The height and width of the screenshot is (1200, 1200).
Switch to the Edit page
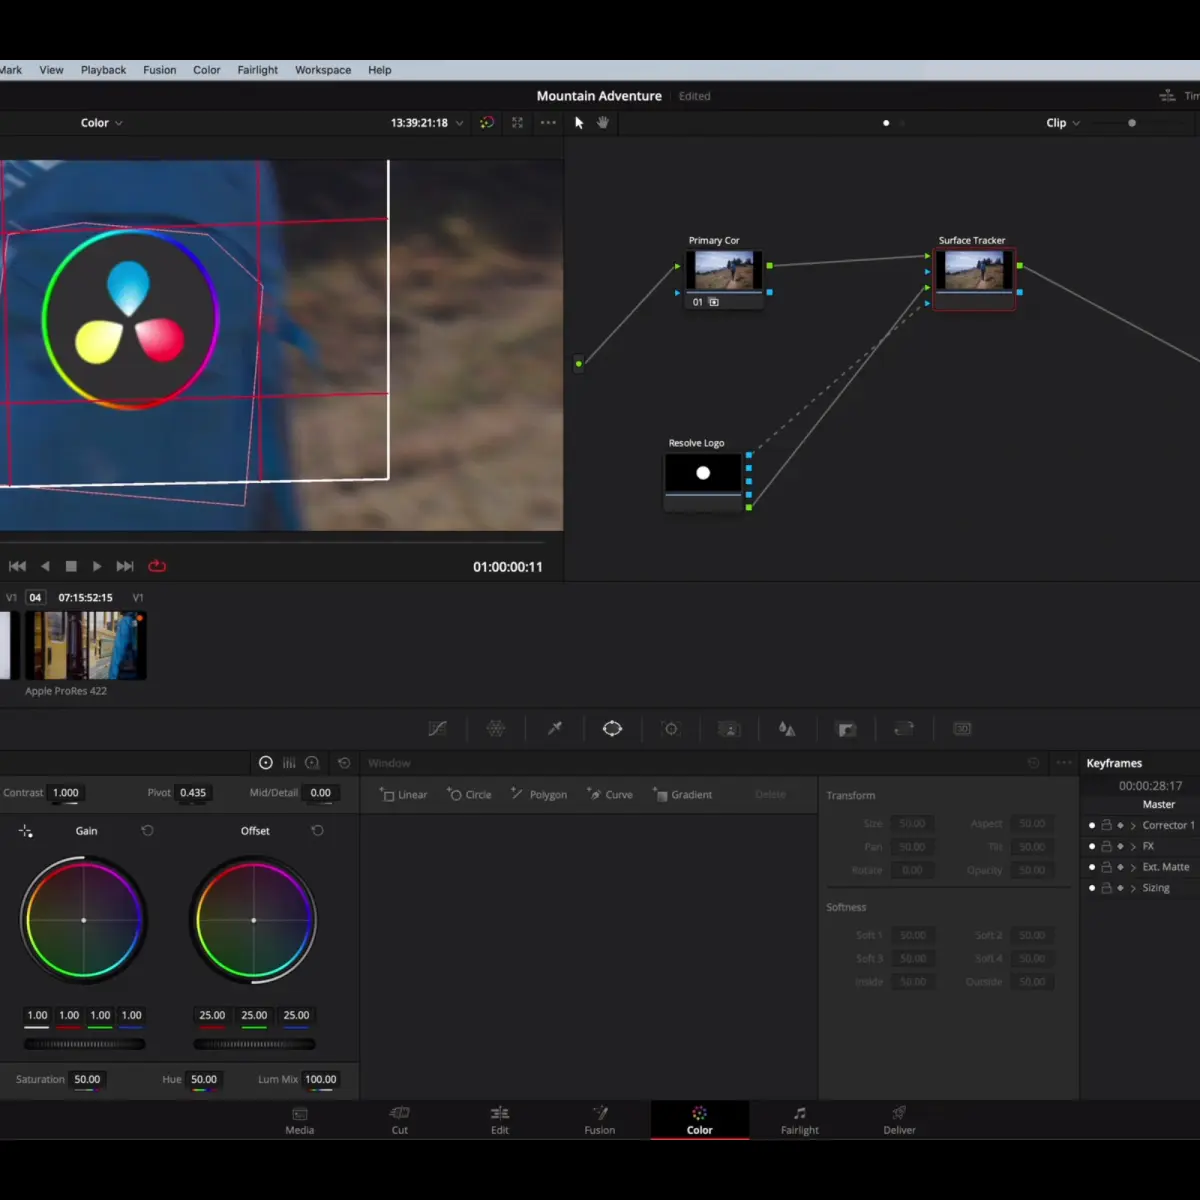(x=500, y=1121)
